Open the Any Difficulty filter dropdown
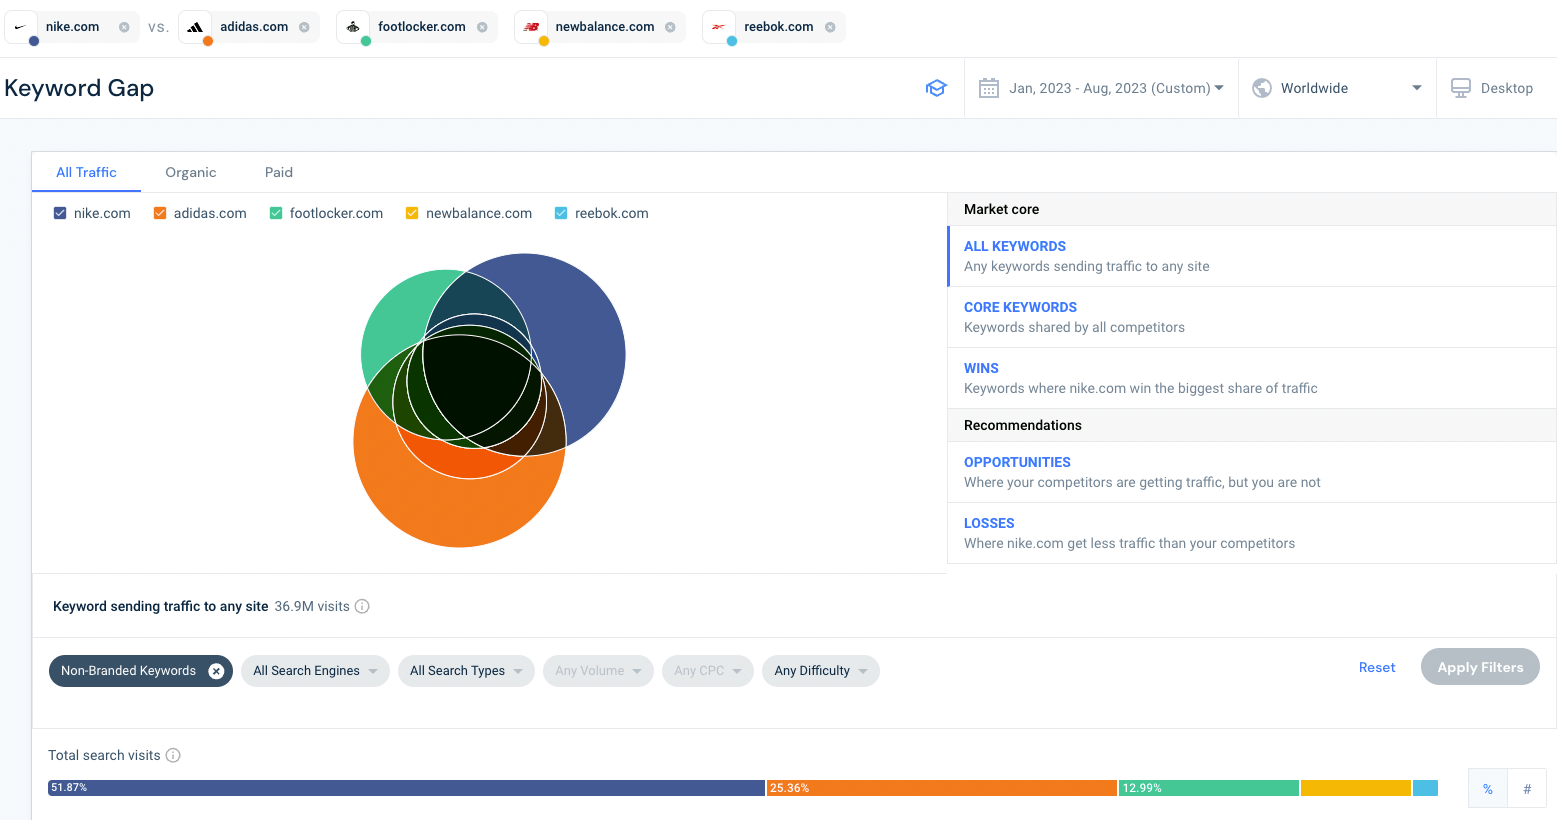Image resolution: width=1557 pixels, height=820 pixels. [821, 671]
